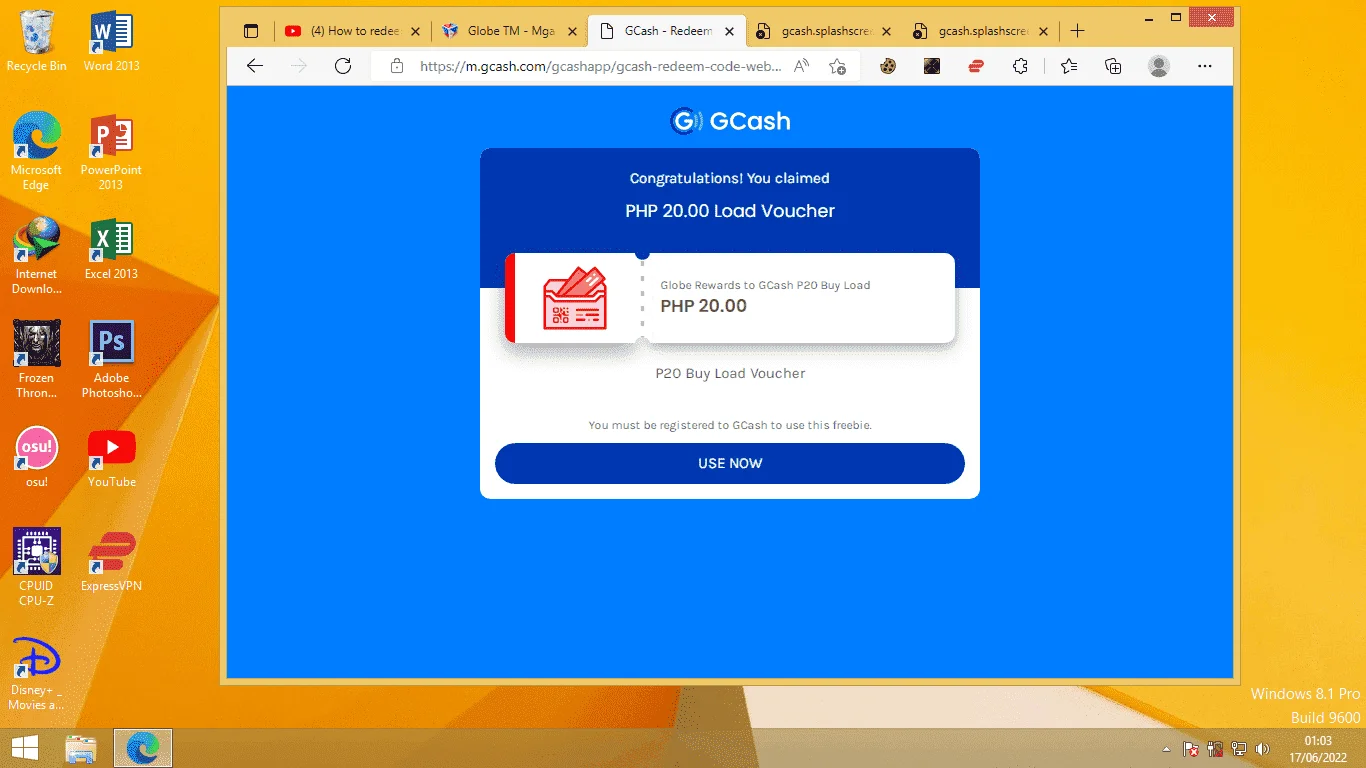Switch to the How to redeem YouTube tab
The height and width of the screenshot is (768, 1366).
point(353,31)
